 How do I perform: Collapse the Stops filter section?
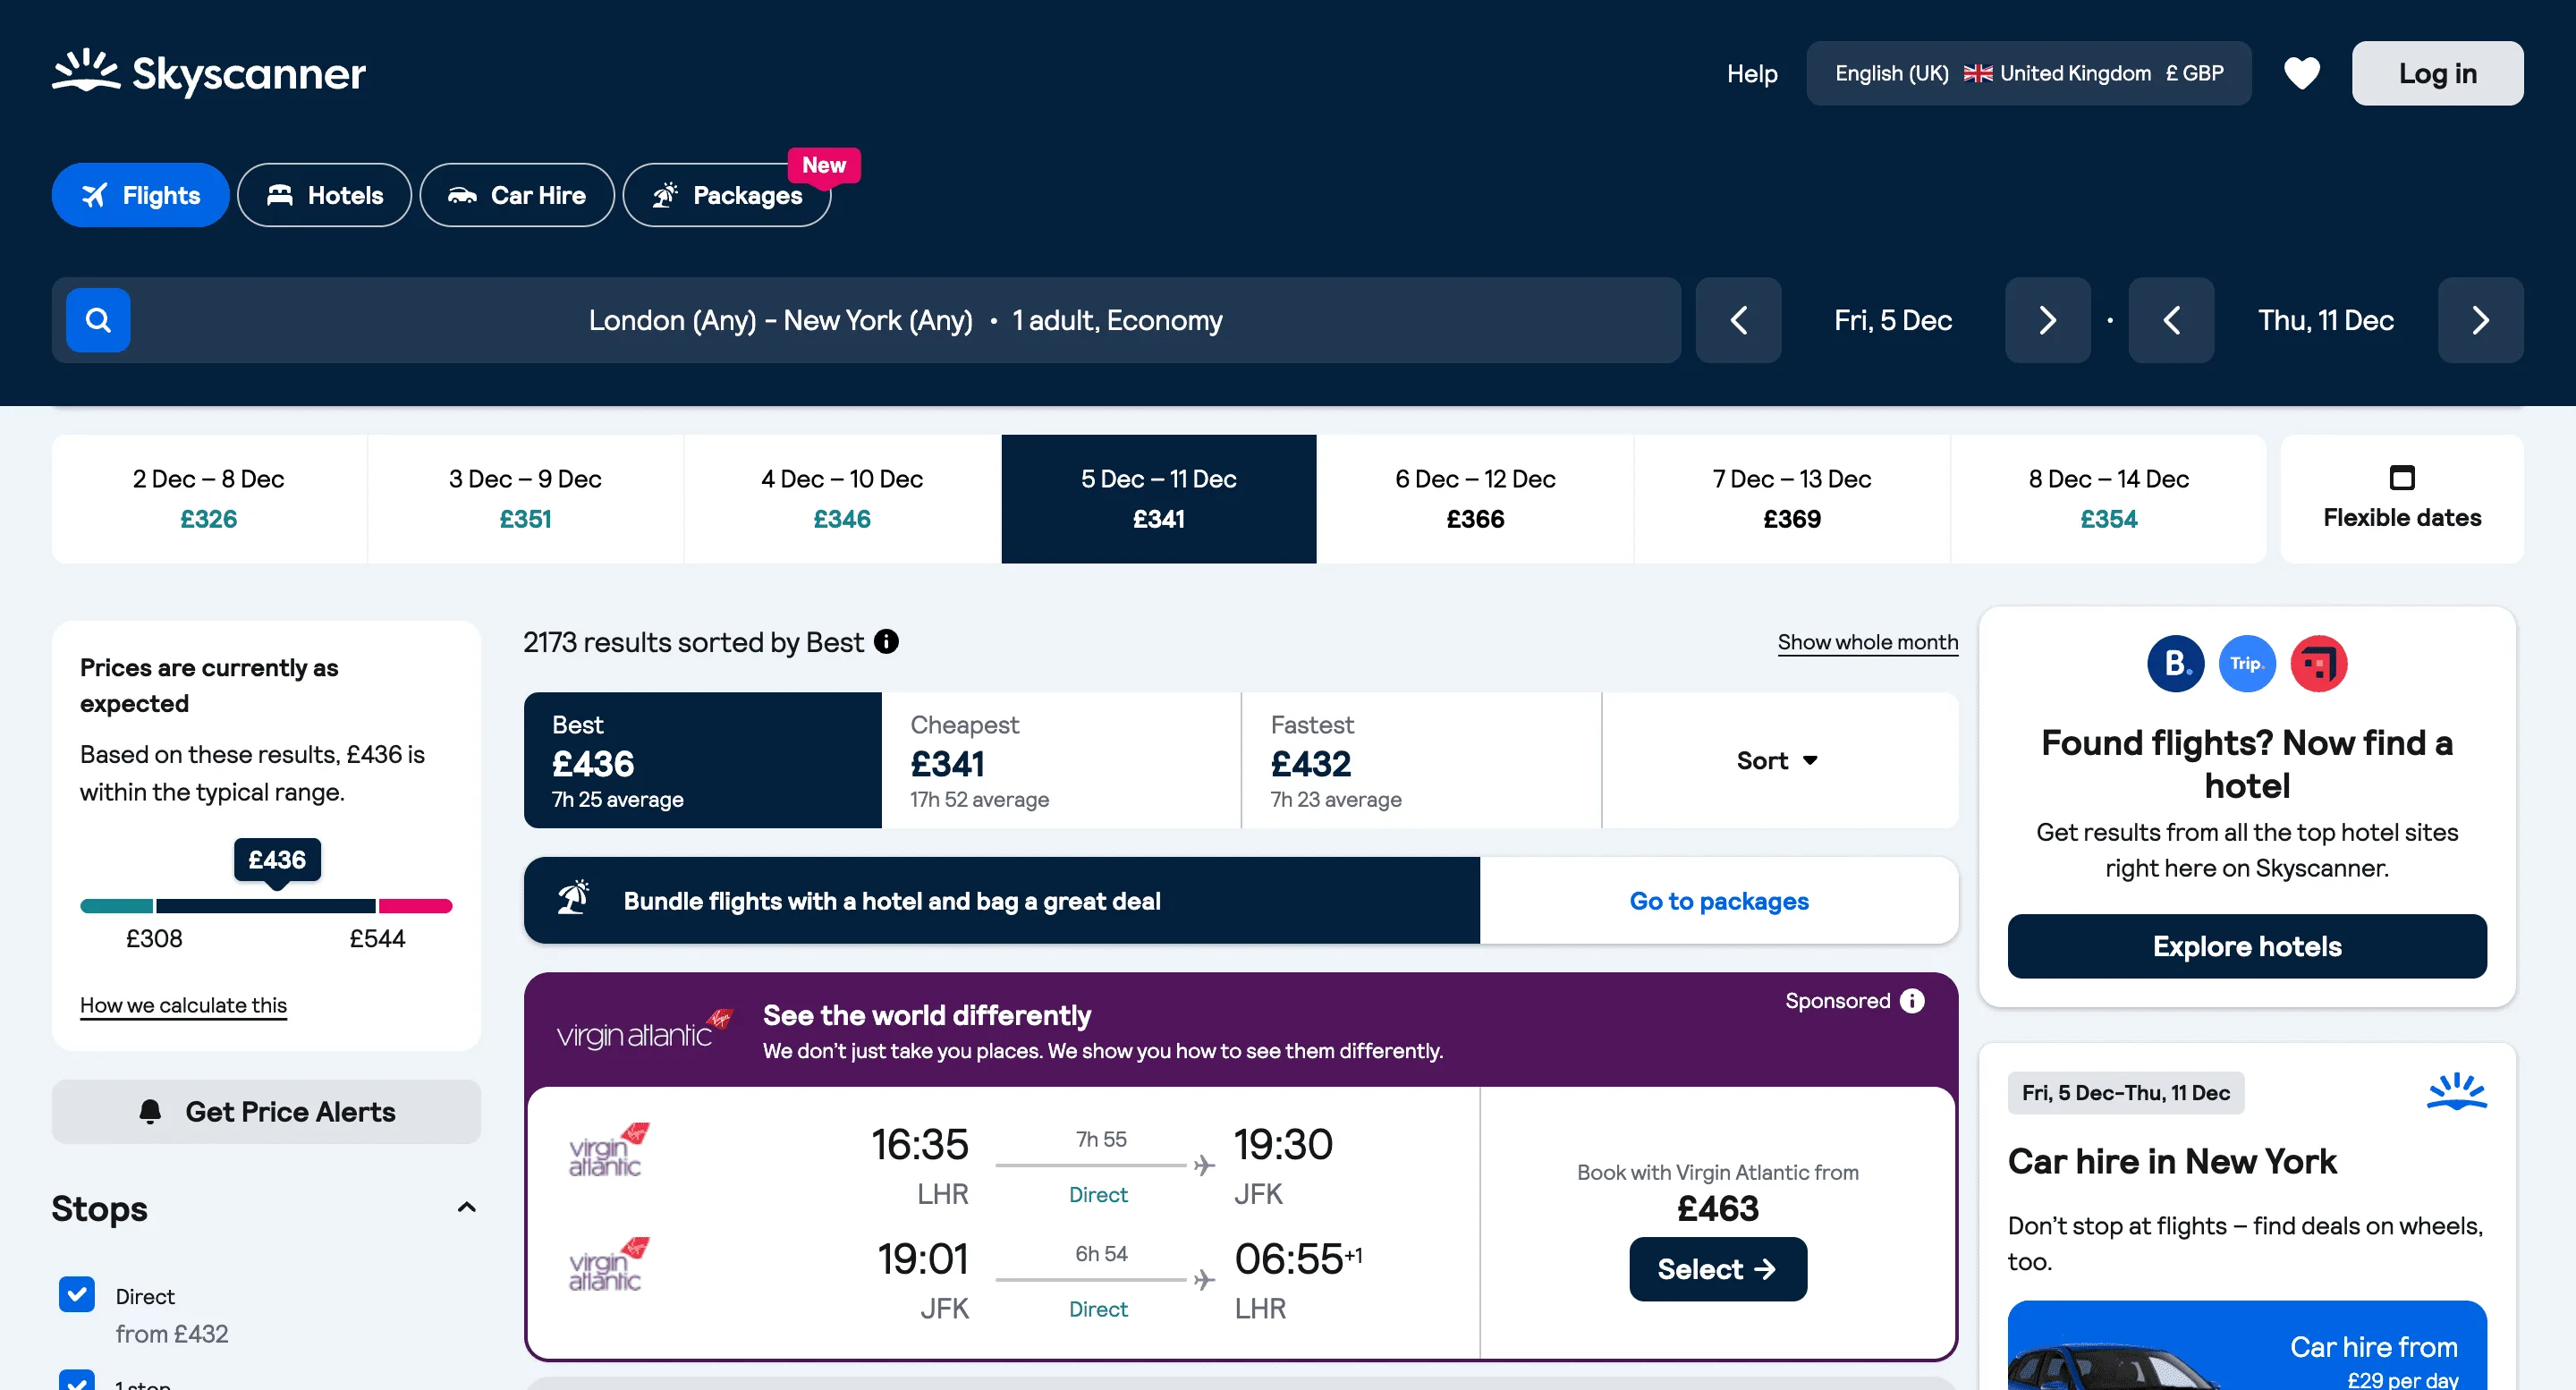pyautogui.click(x=466, y=1207)
